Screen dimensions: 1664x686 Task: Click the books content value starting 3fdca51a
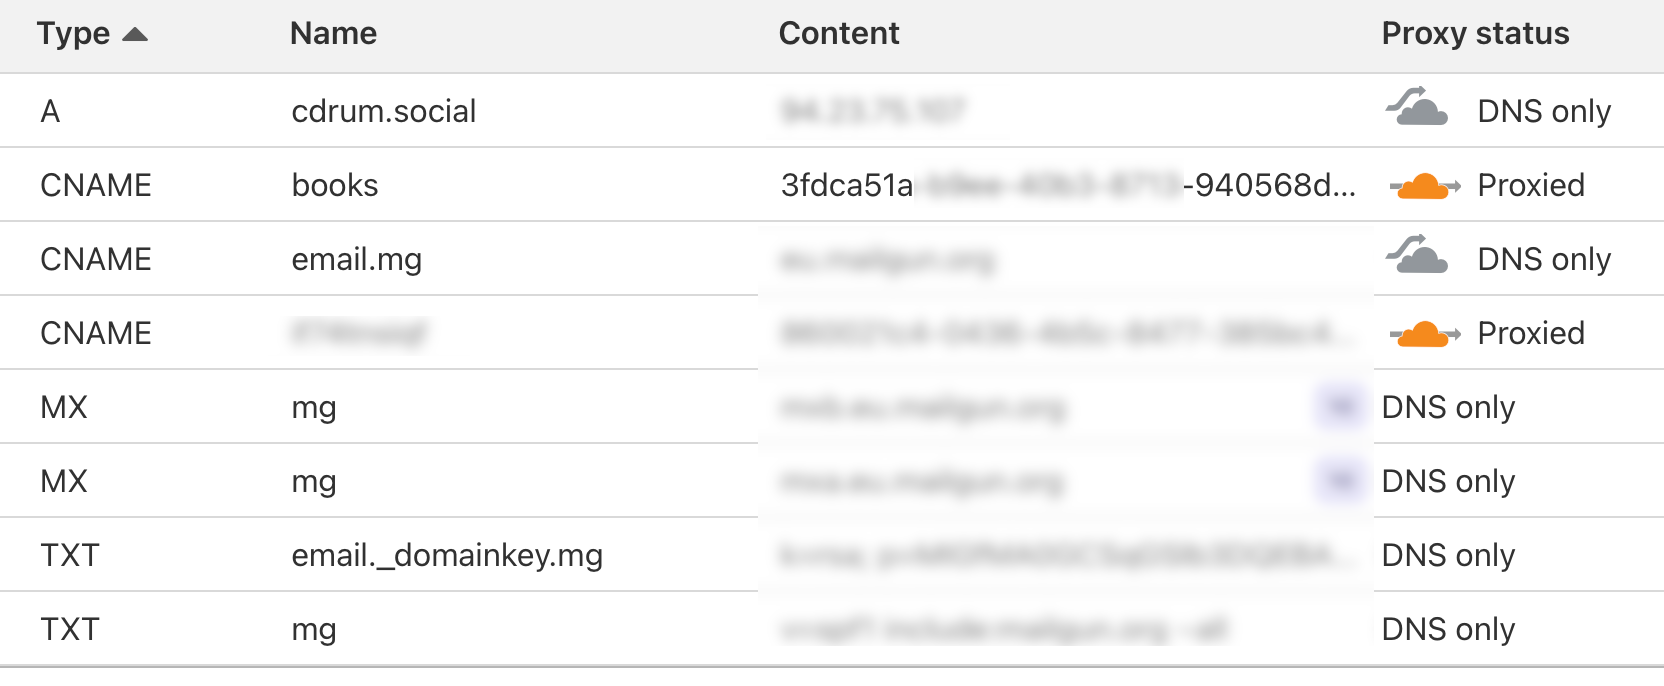pos(1067,185)
